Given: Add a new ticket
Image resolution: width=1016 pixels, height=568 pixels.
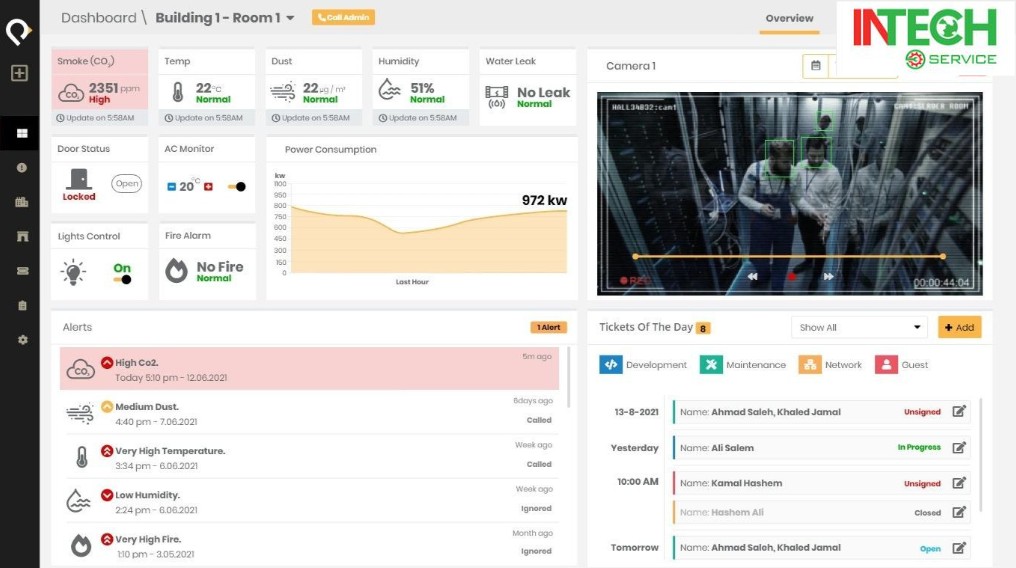Looking at the screenshot, I should click(960, 328).
